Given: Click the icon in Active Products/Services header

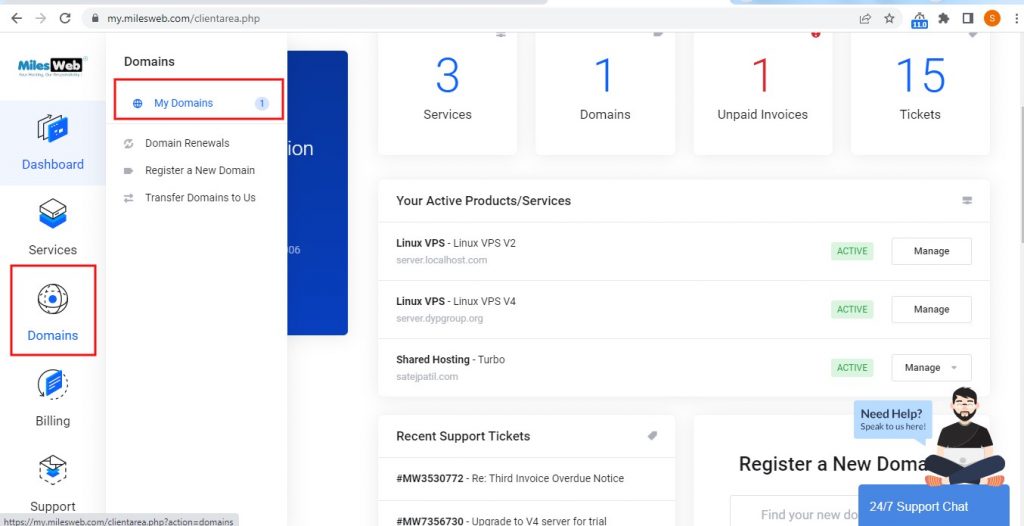Looking at the screenshot, I should click(967, 201).
